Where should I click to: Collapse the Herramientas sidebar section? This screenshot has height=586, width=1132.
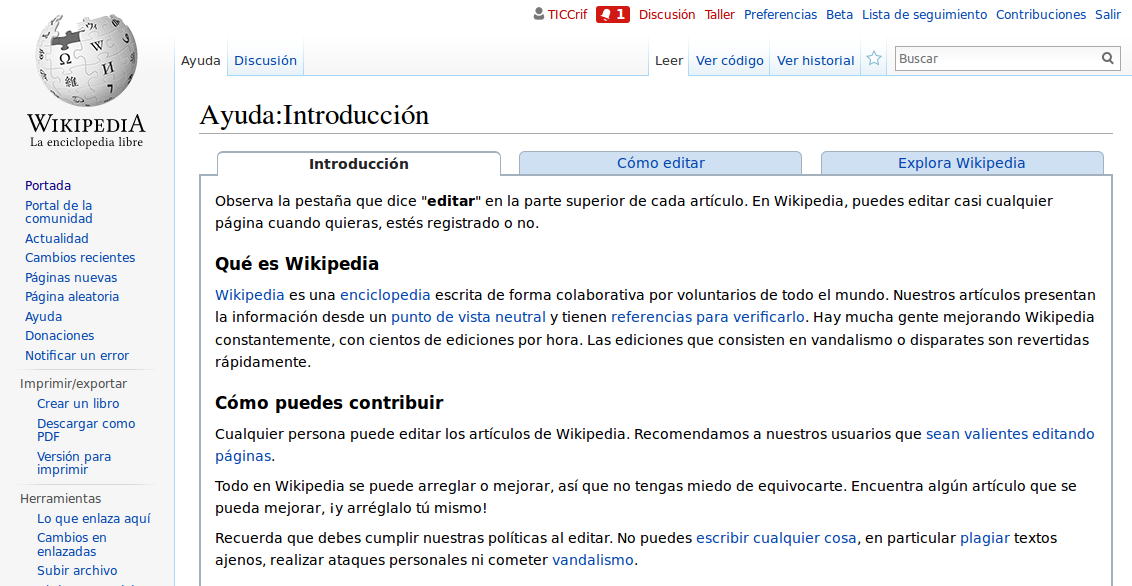coord(60,498)
